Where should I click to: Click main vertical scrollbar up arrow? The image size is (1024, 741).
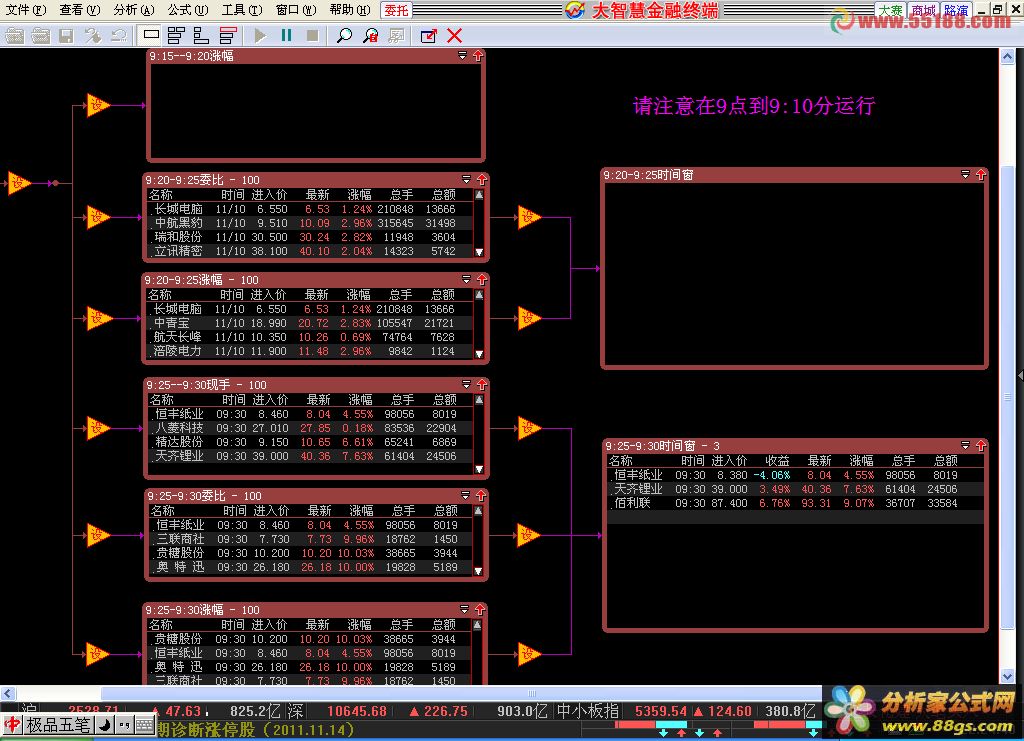coord(1007,57)
